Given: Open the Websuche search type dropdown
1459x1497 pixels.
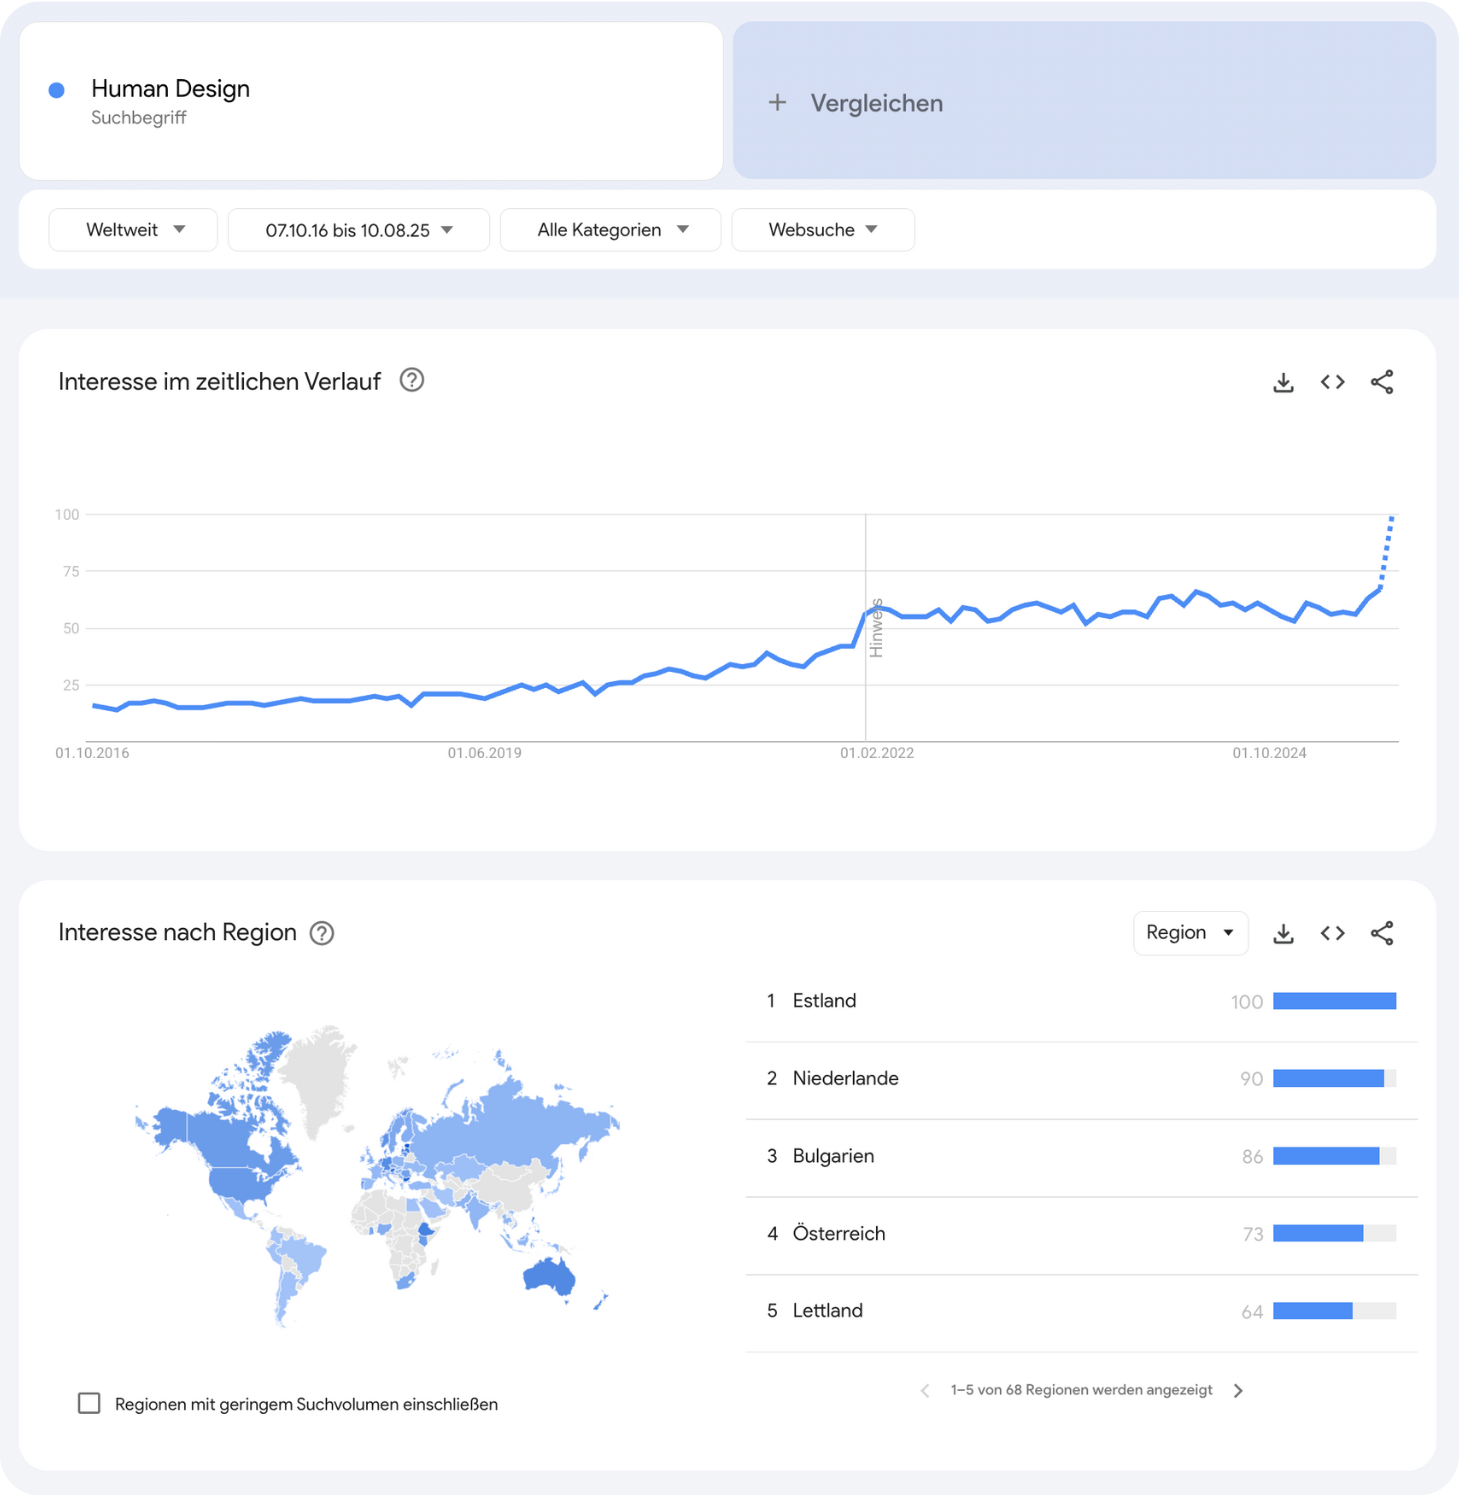Looking at the screenshot, I should coord(822,230).
